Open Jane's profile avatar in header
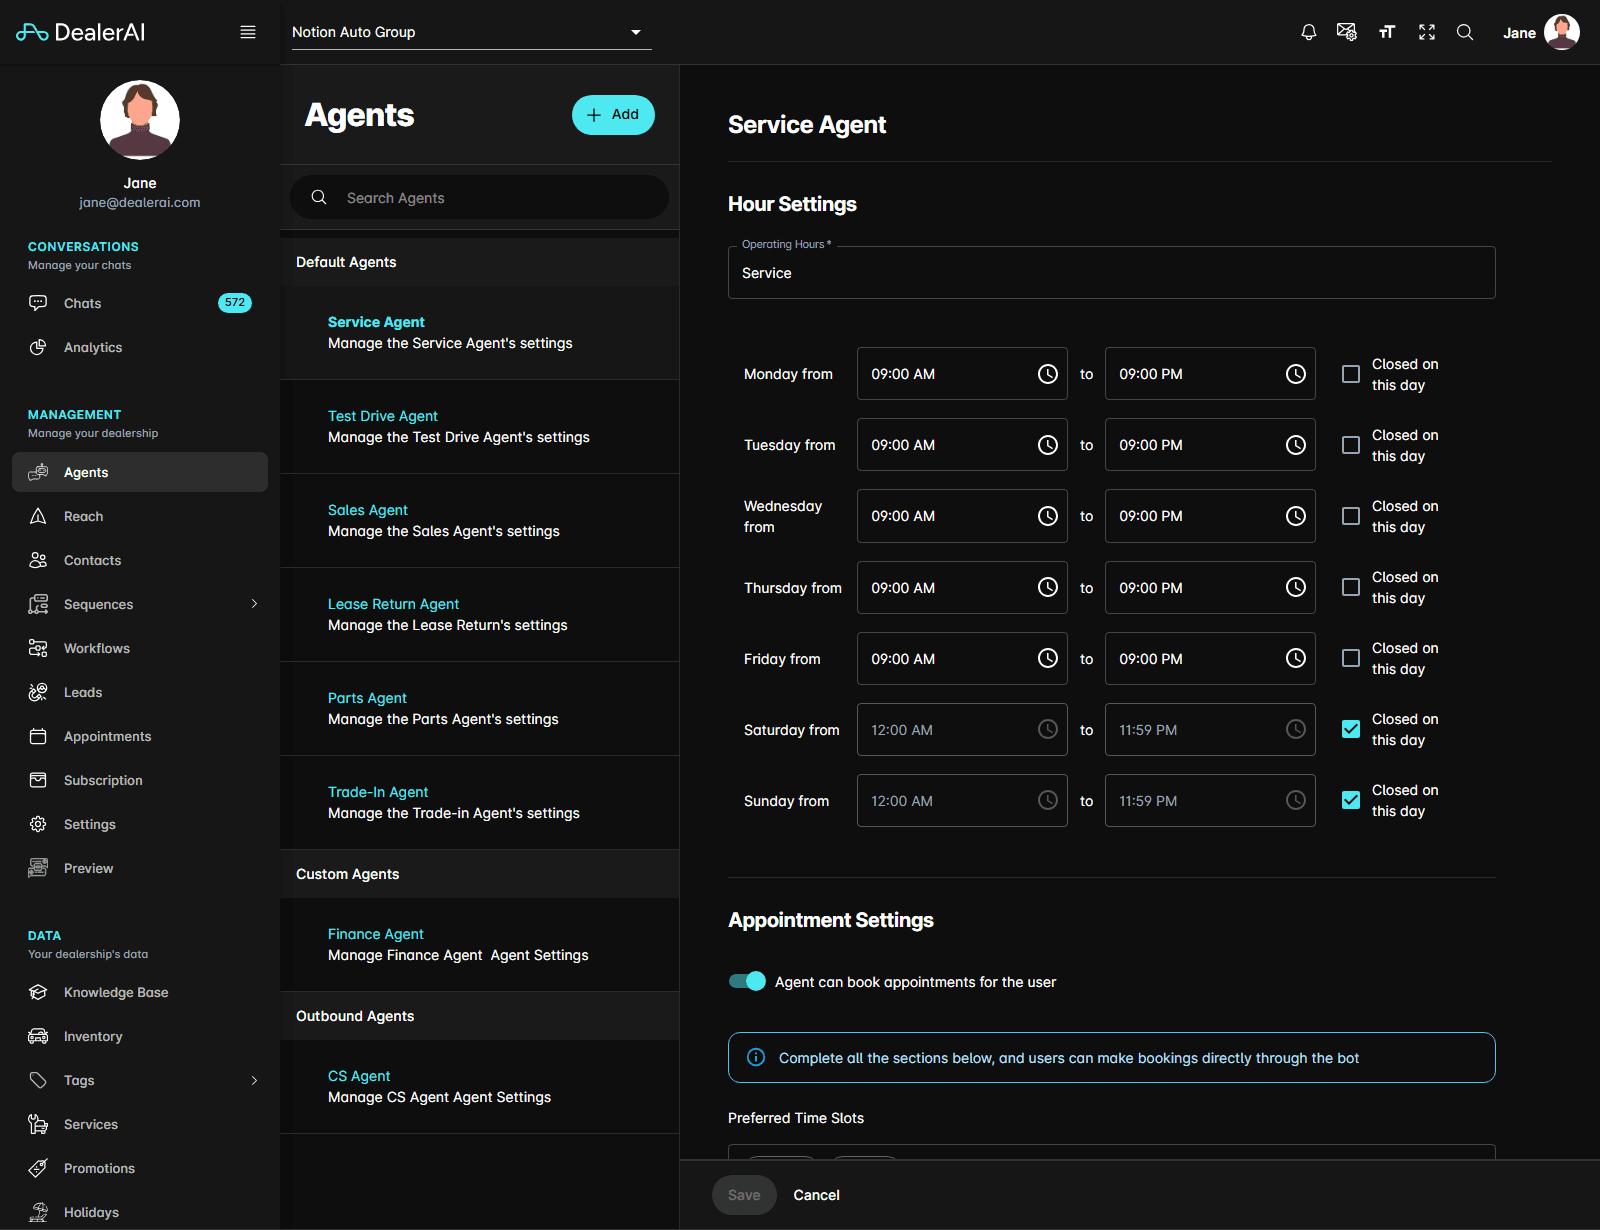The image size is (1600, 1230). coord(1562,32)
